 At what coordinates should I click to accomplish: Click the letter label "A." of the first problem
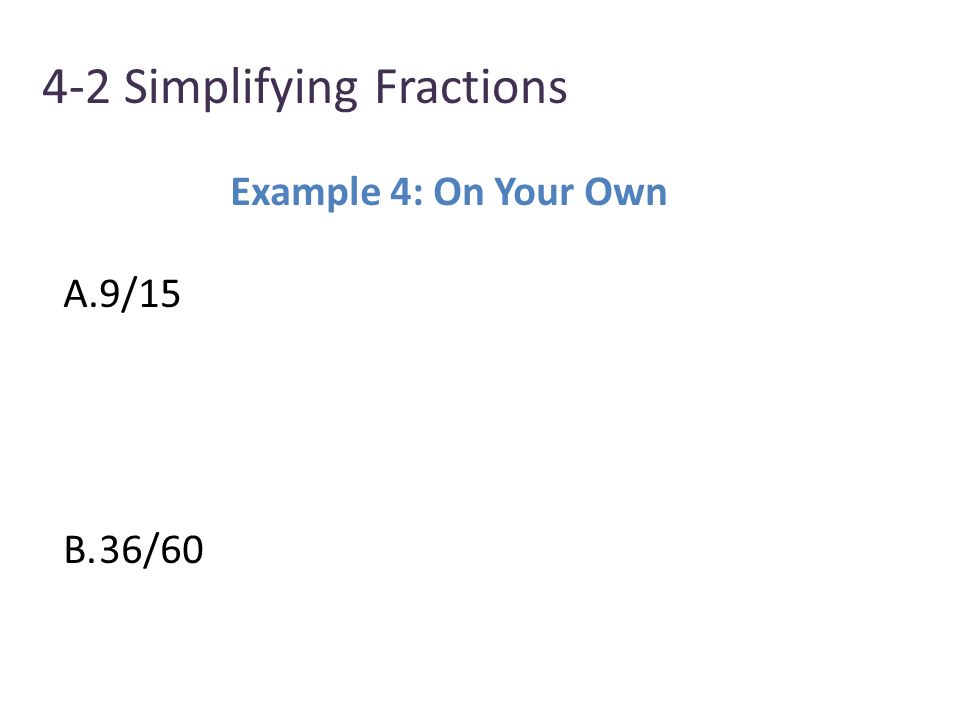coord(80,294)
